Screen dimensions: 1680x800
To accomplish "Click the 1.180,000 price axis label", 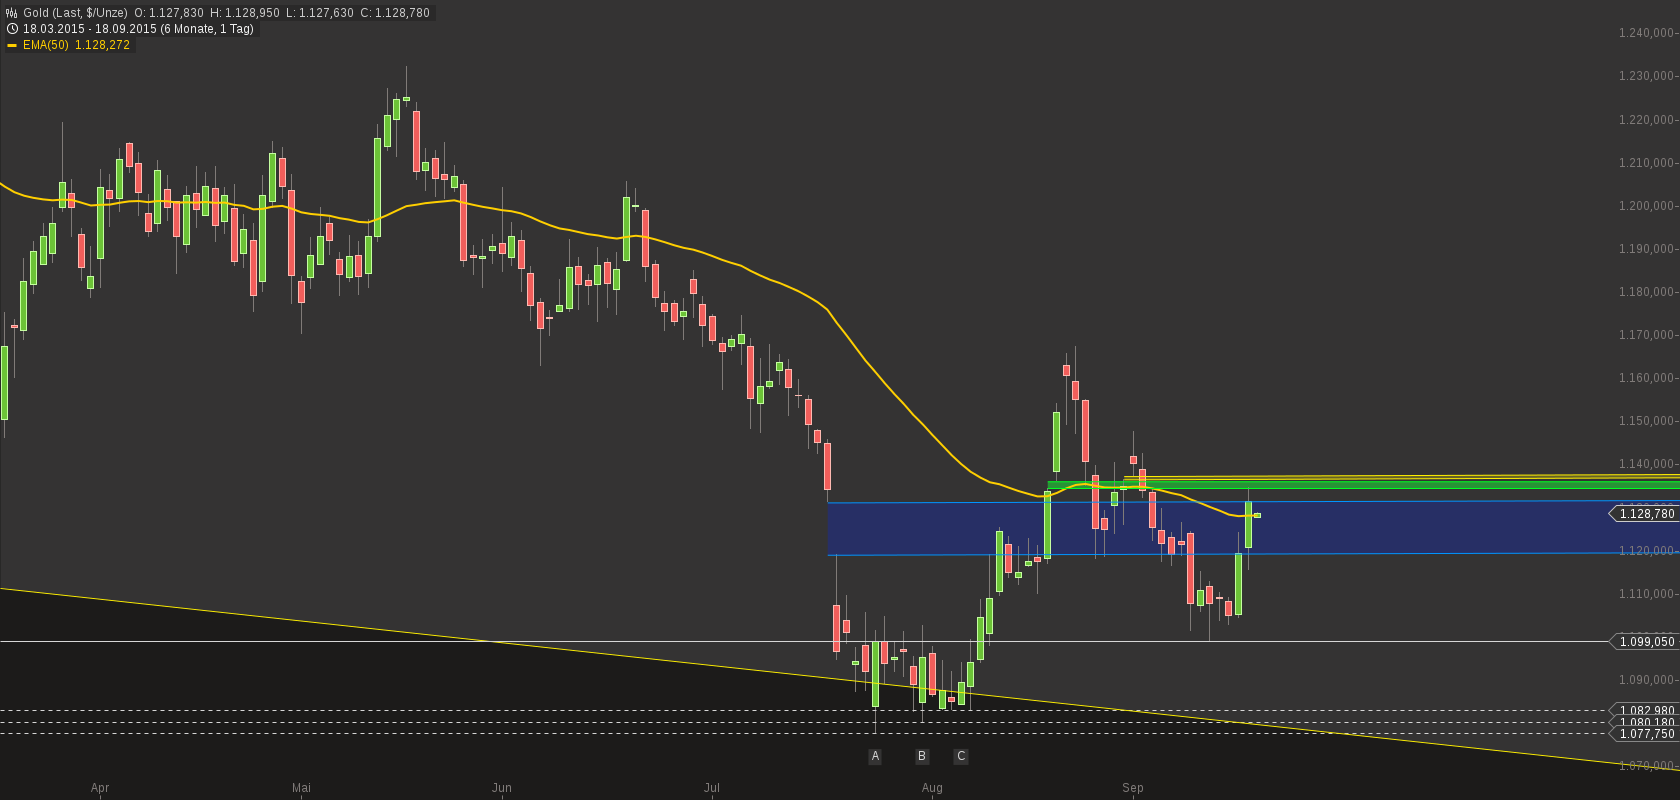I will (1646, 292).
